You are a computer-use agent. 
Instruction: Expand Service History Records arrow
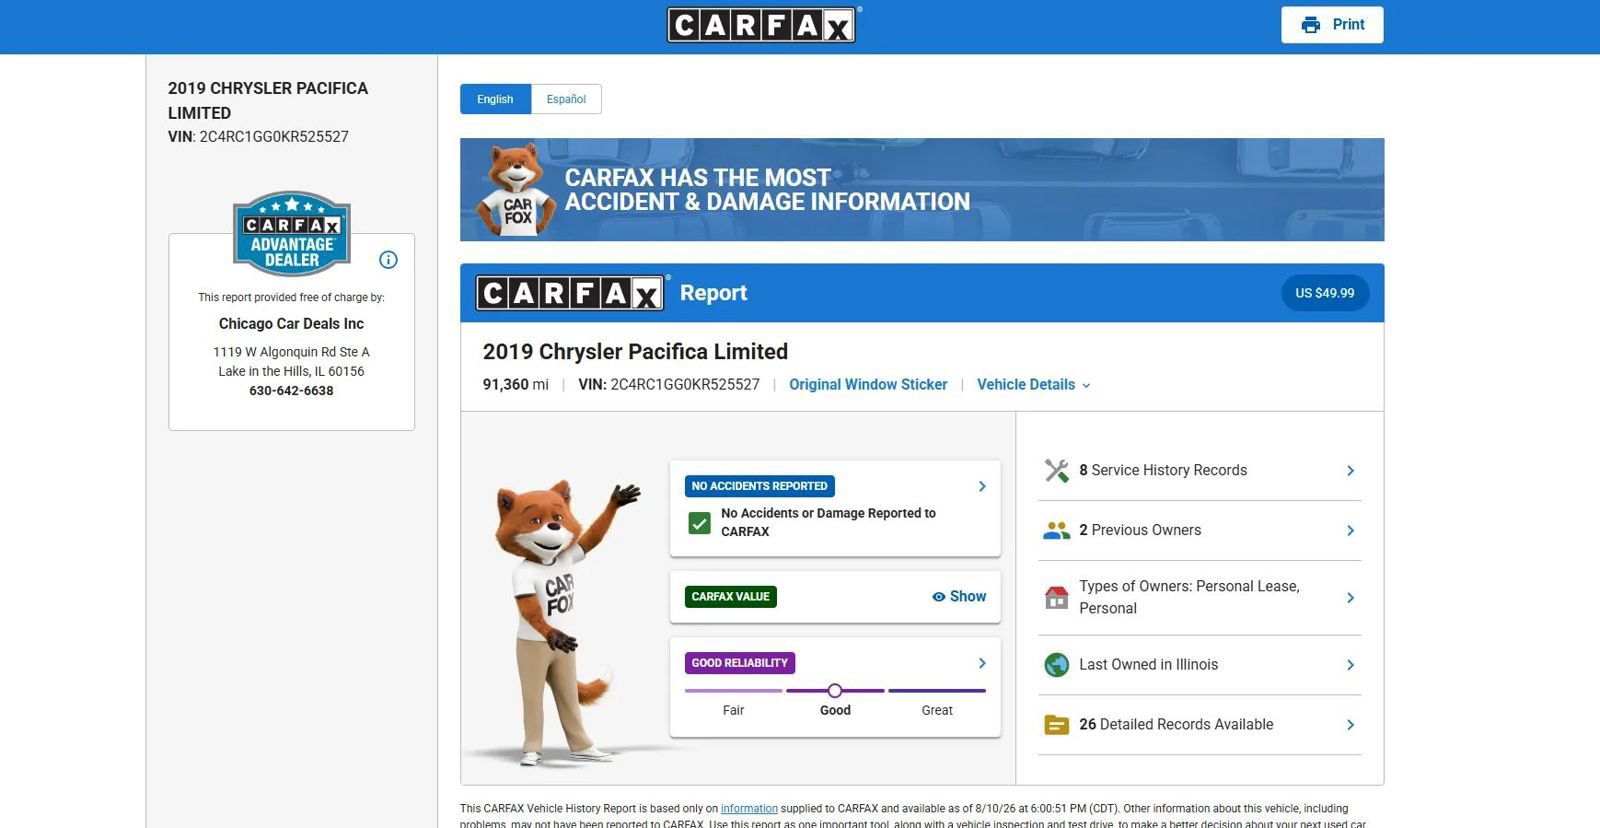click(x=1350, y=470)
